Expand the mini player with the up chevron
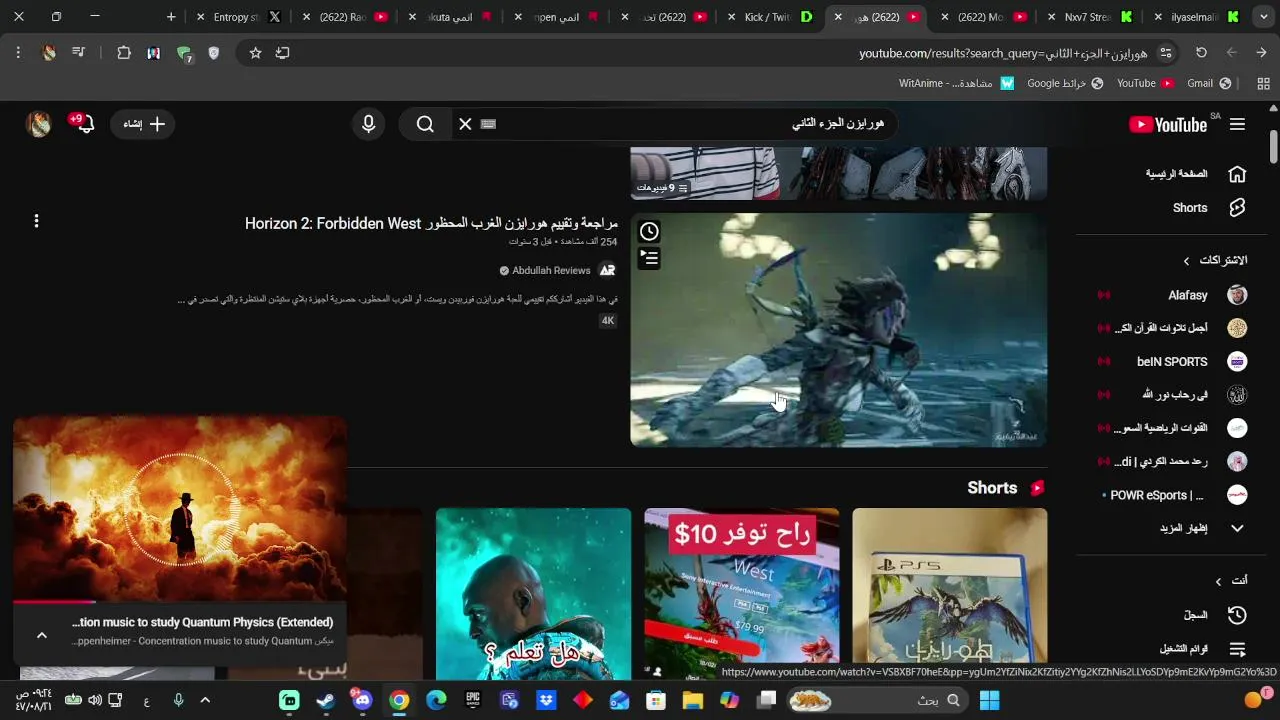 tap(42, 635)
